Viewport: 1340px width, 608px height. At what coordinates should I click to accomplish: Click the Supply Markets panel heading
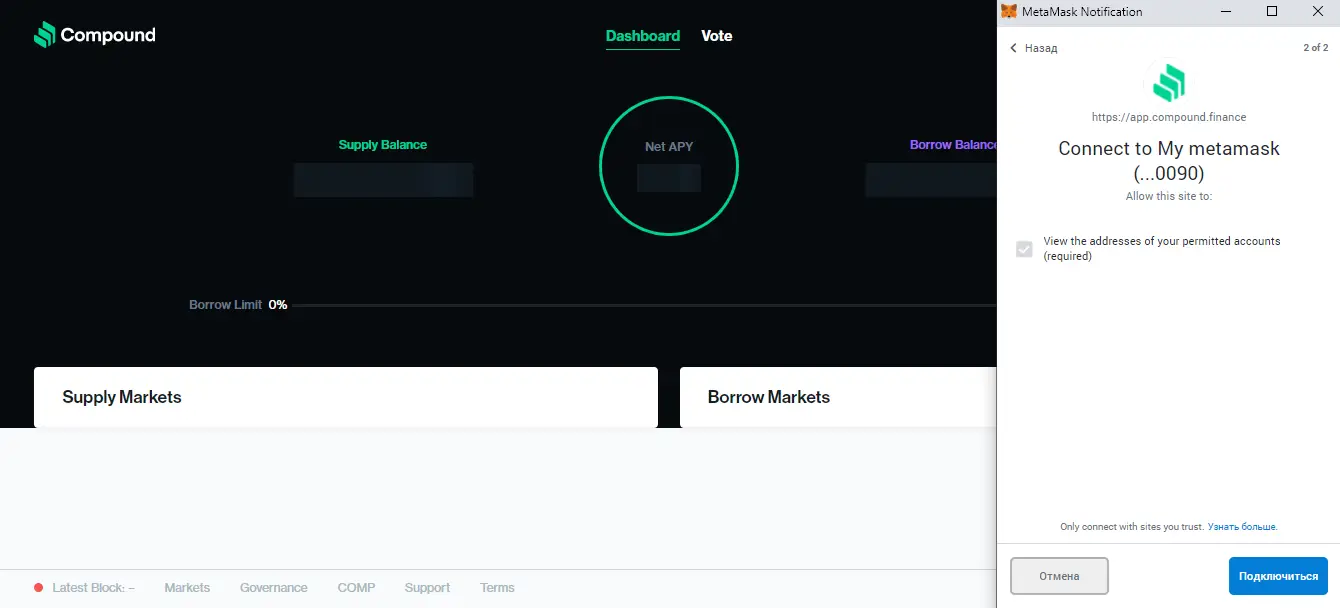click(x=122, y=397)
